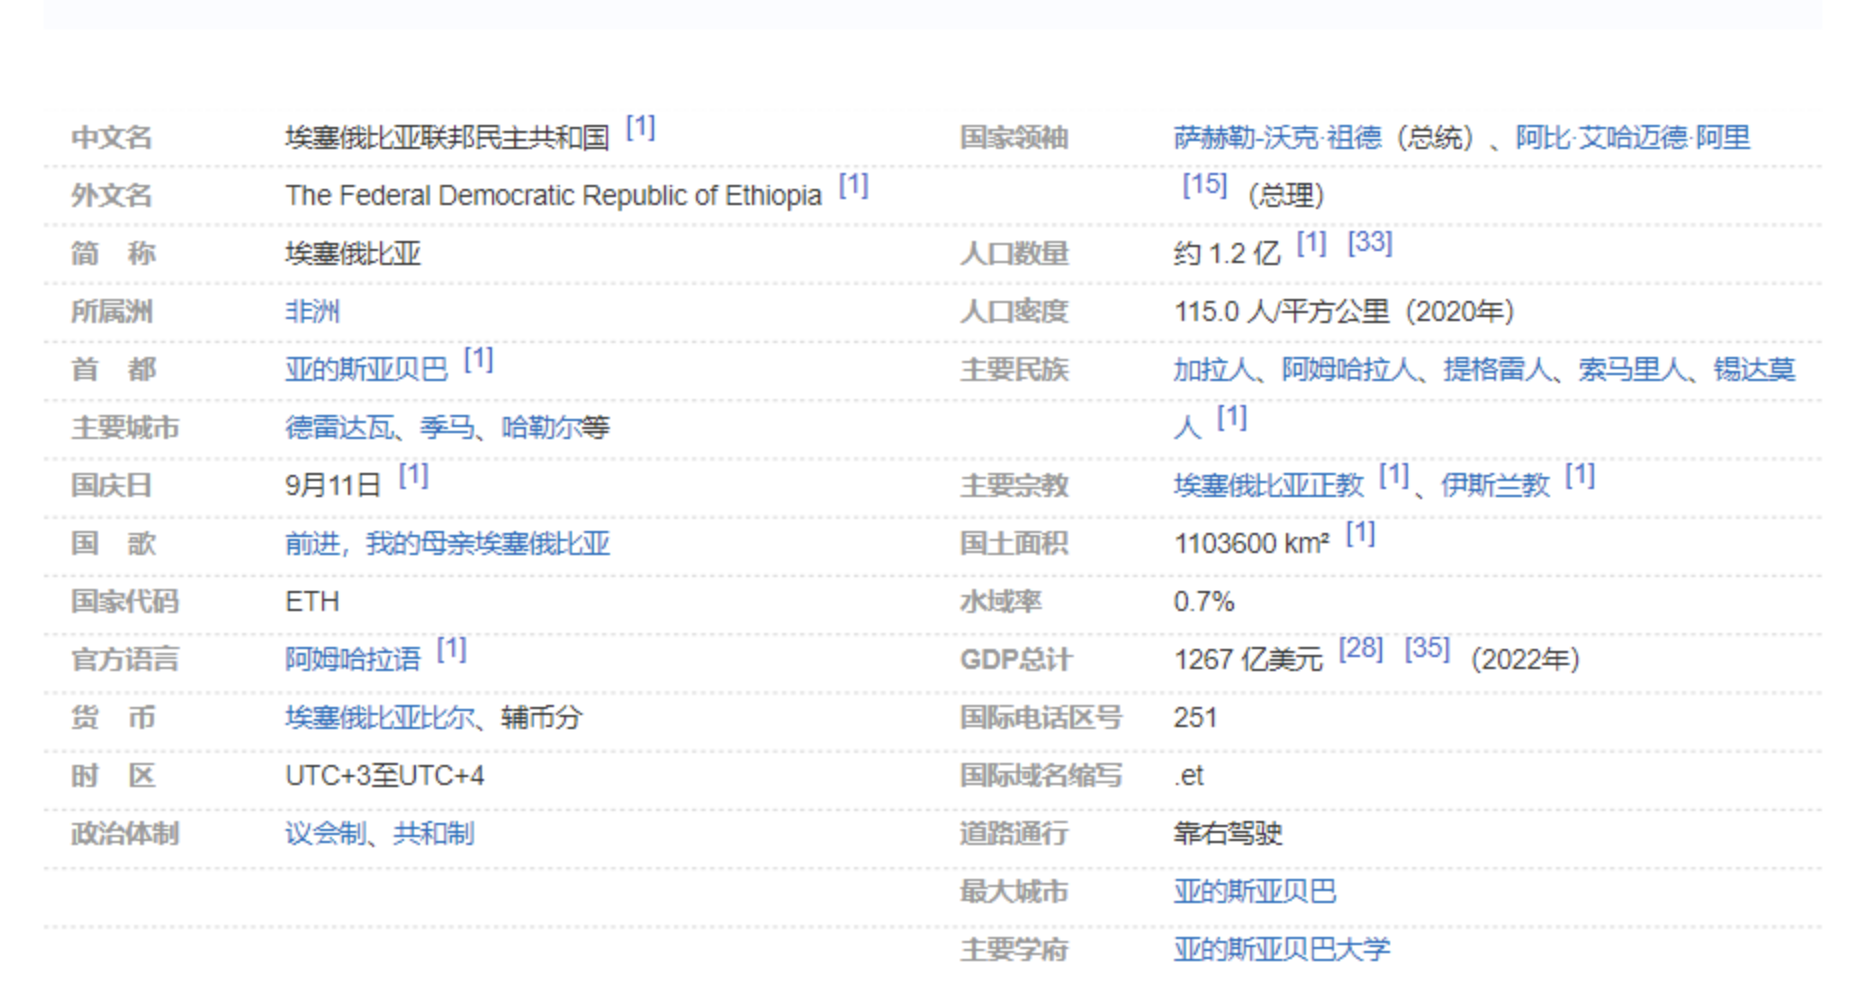
Task: Click the 政治体制 field label
Action: (125, 834)
